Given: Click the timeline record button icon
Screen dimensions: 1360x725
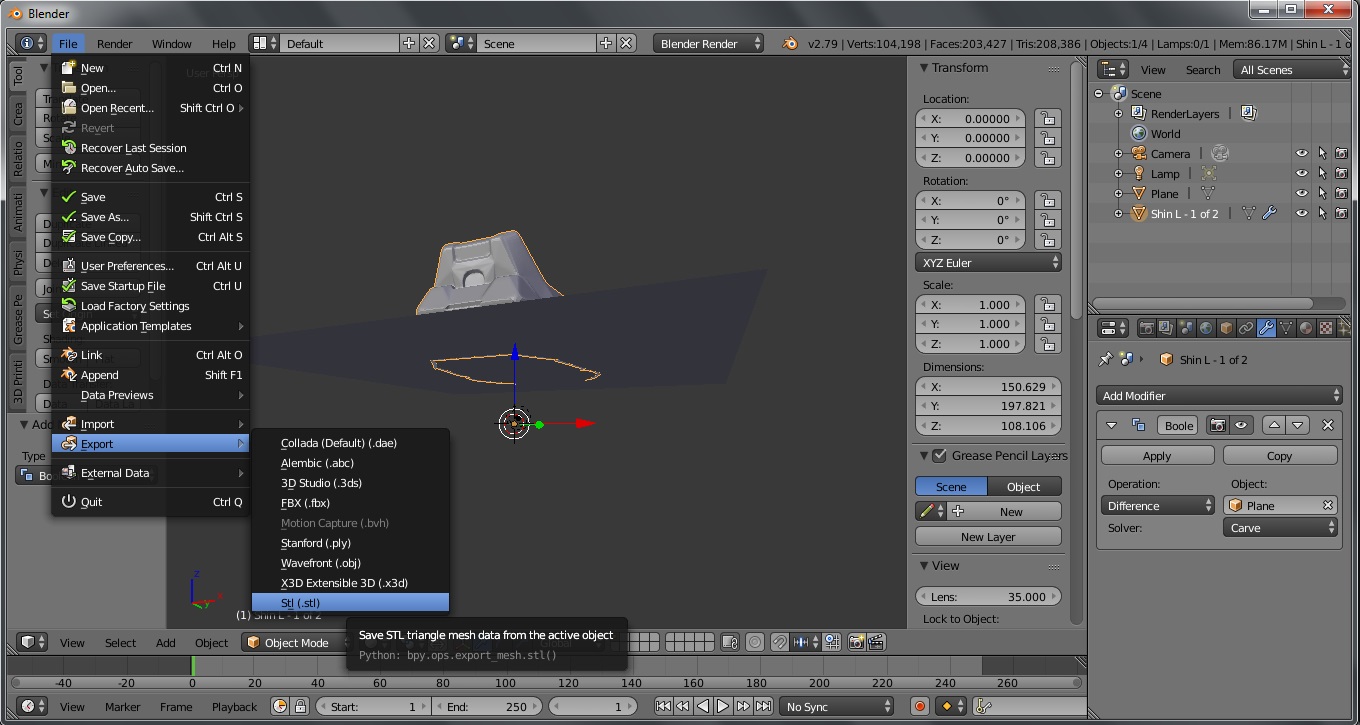Looking at the screenshot, I should pyautogui.click(x=920, y=706).
